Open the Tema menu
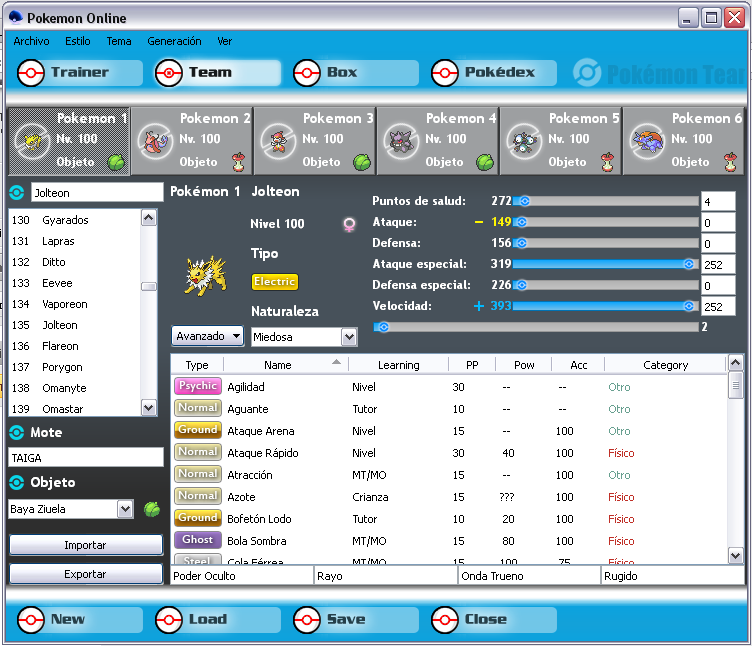752x646 pixels. coord(119,41)
